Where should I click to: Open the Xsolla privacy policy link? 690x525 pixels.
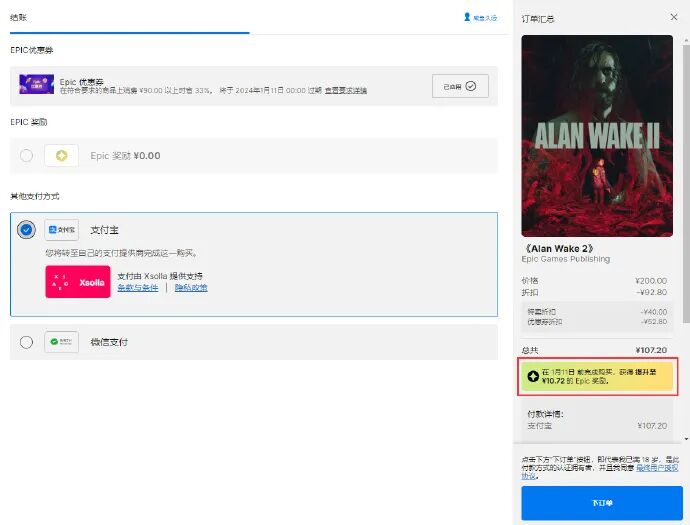191,287
